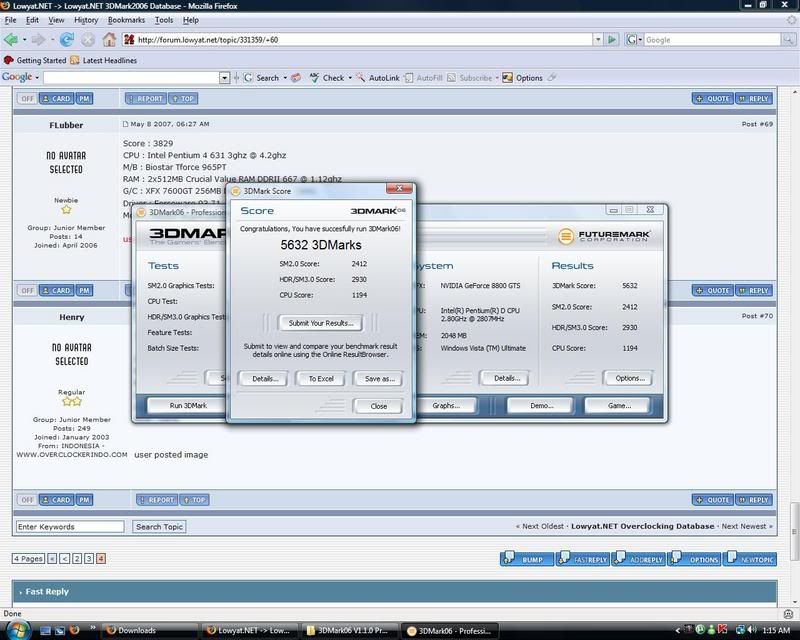Go to page 3 of the topic
This screenshot has width=800, height=640.
[89, 558]
